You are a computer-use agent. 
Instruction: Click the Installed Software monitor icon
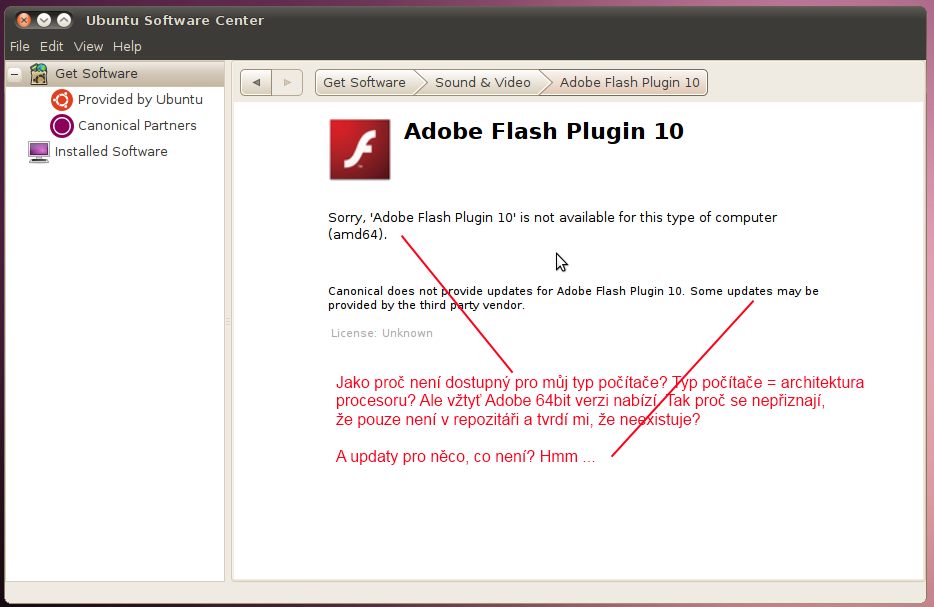pyautogui.click(x=39, y=152)
